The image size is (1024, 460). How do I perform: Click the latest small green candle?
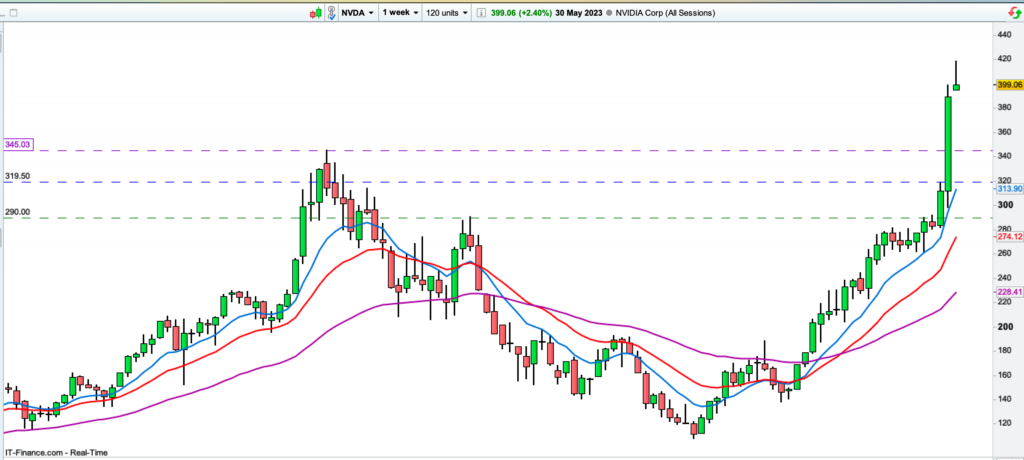[957, 87]
